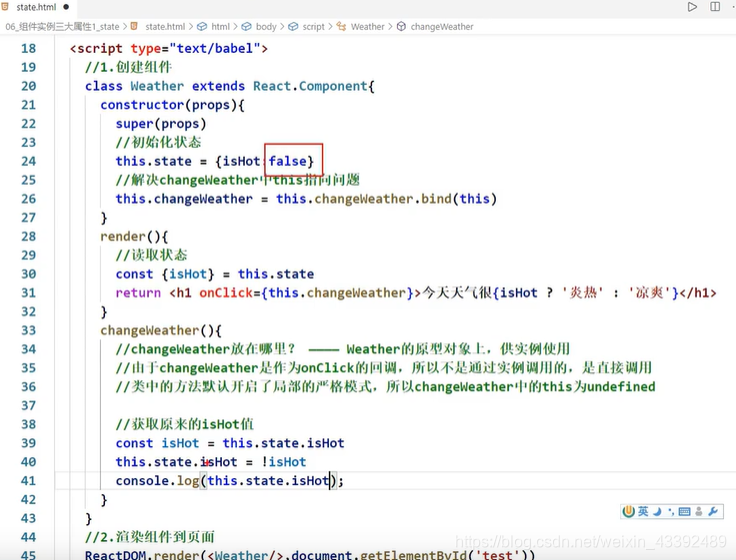This screenshot has width=736, height=560.
Task: Select the state.html editor tab
Action: pos(36,7)
